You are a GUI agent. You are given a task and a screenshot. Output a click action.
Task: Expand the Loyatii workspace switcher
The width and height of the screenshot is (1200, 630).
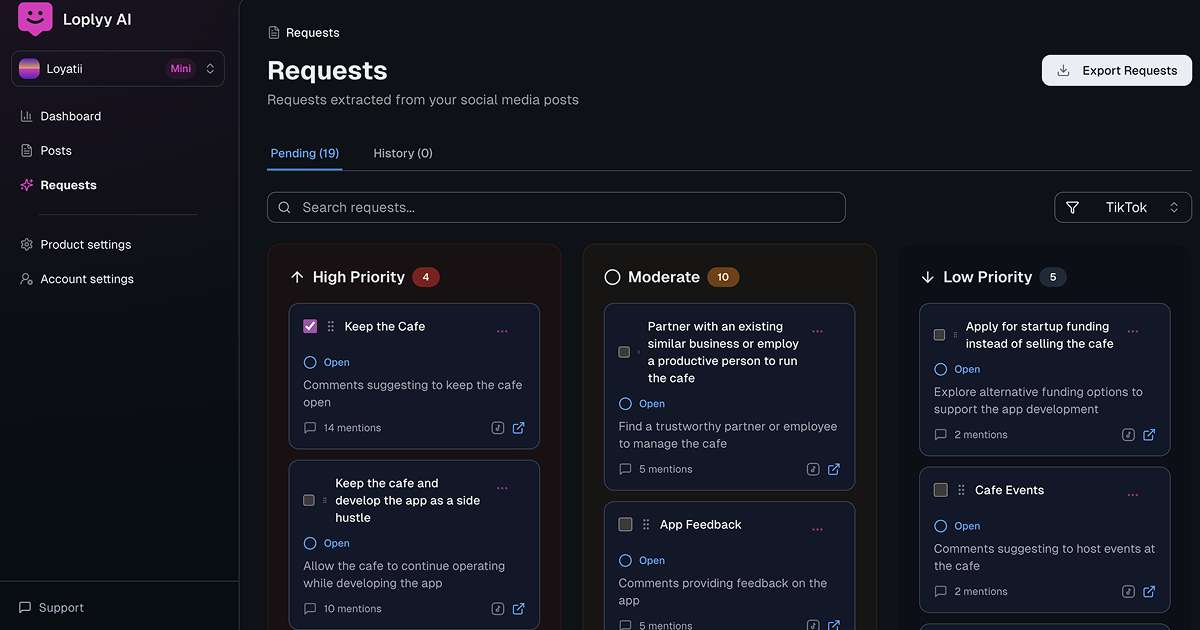click(x=118, y=69)
